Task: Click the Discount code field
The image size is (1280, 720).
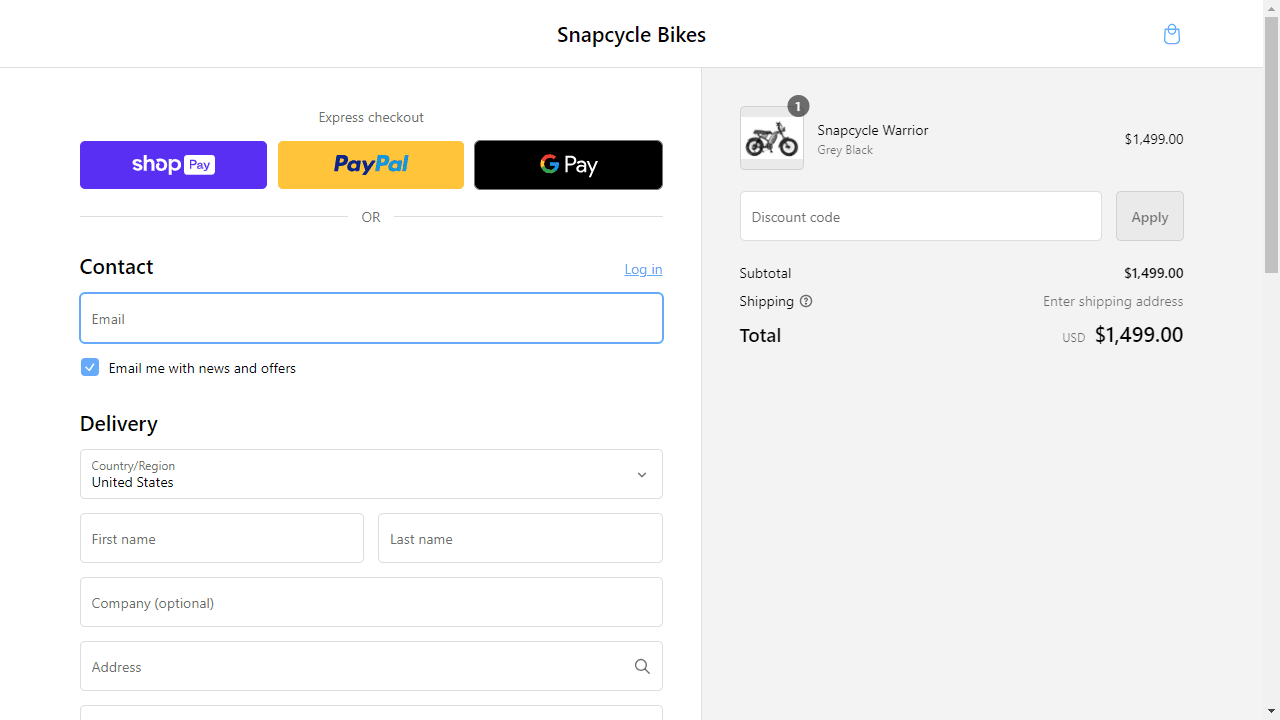Action: [921, 216]
